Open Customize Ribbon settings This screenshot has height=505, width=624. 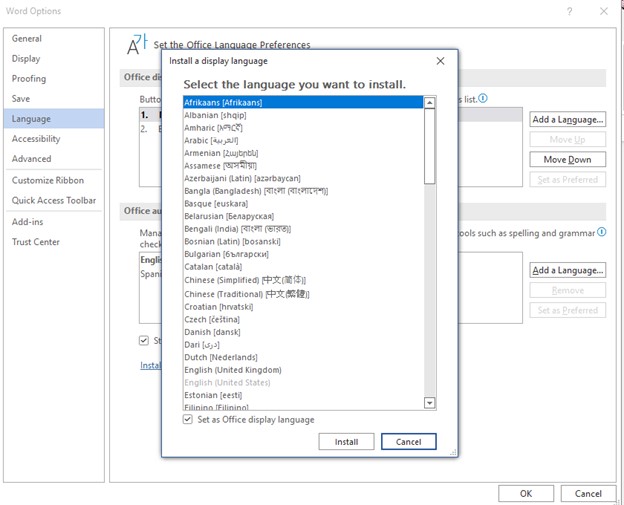pos(48,180)
